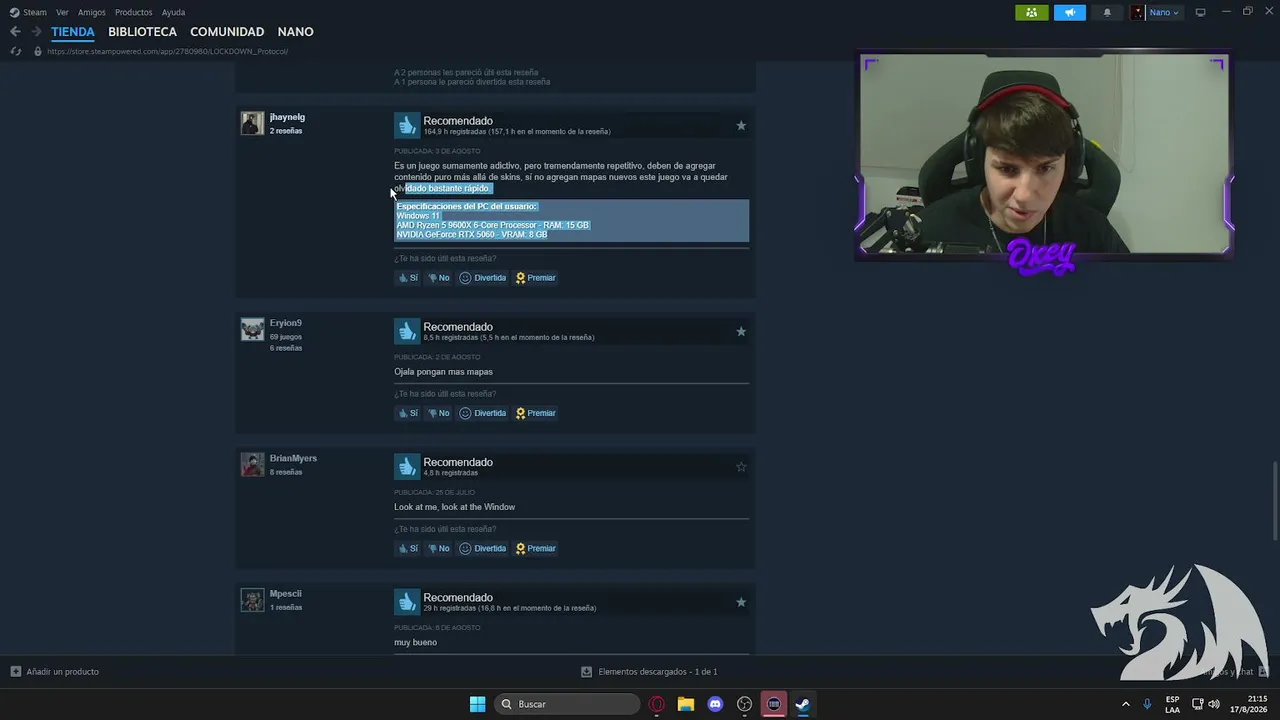Click Premiar on Eryion9's review
This screenshot has height=720, width=1280.
(x=535, y=413)
